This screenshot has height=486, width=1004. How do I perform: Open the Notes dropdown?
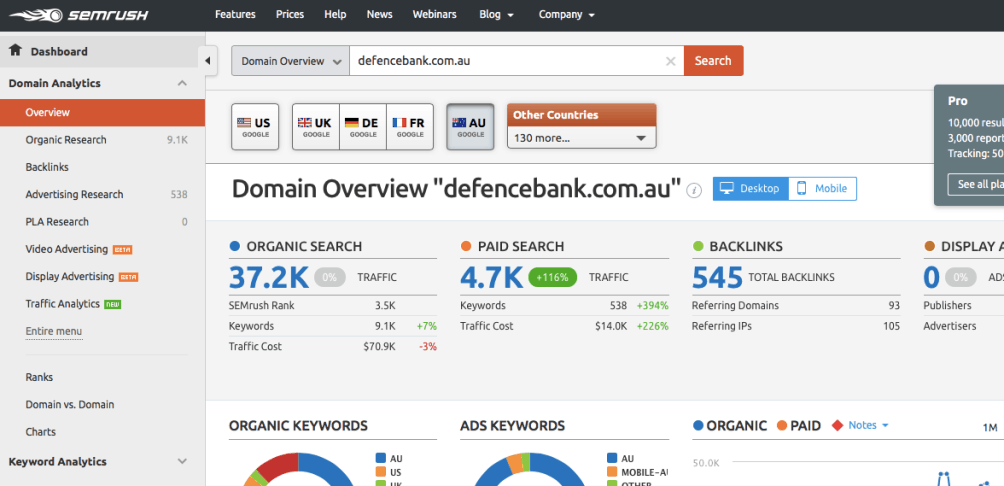(868, 425)
